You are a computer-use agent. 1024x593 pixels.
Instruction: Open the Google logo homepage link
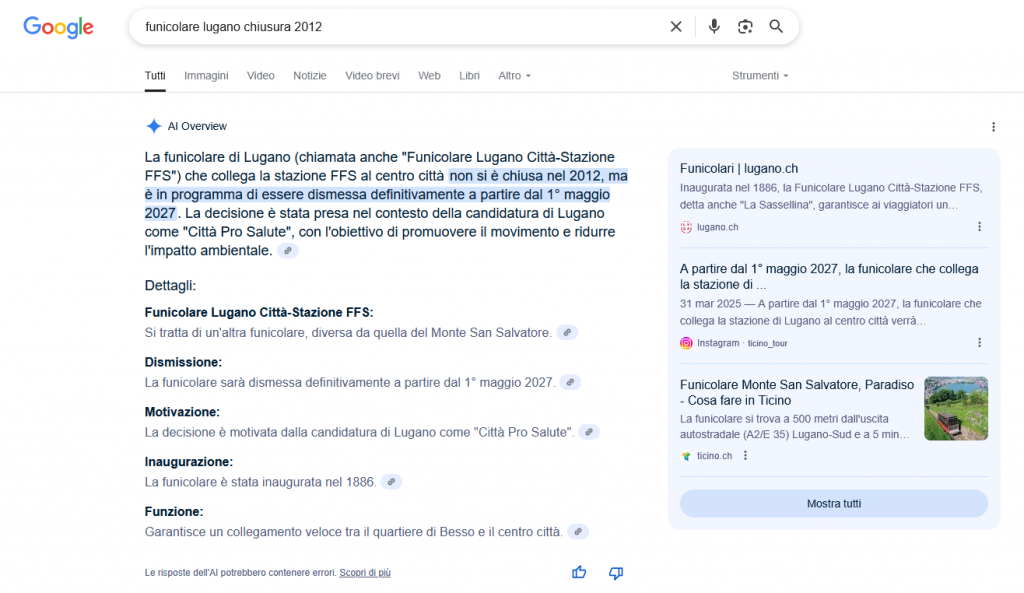point(59,27)
